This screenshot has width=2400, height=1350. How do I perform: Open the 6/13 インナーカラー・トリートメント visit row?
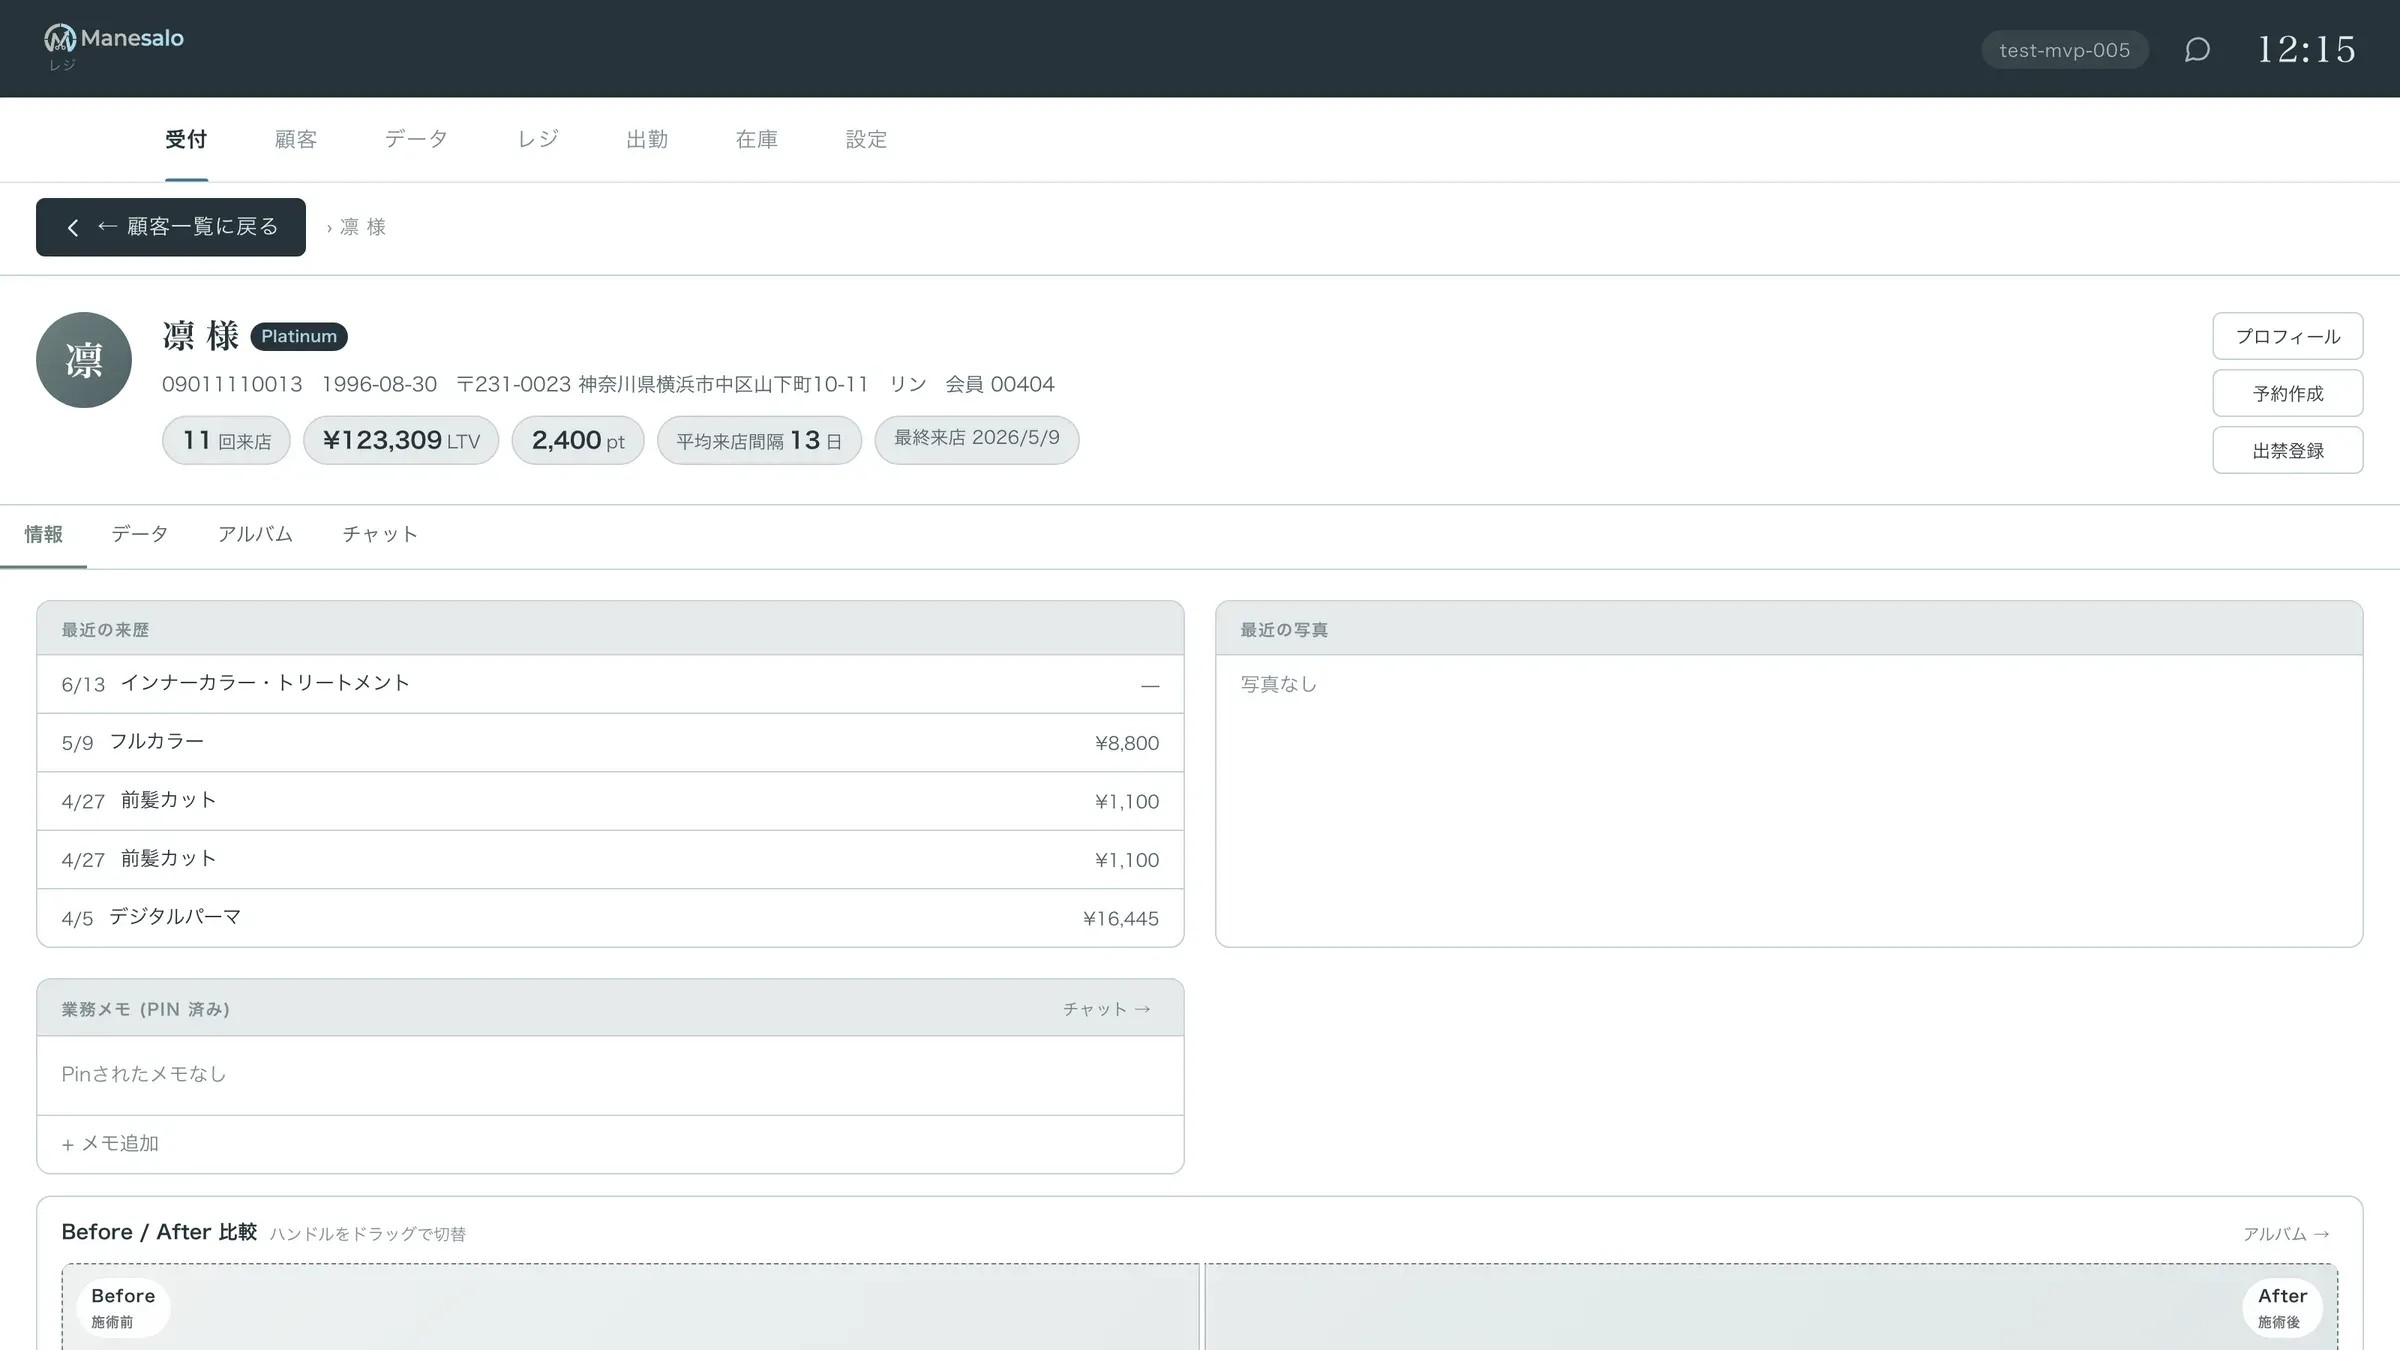(610, 684)
